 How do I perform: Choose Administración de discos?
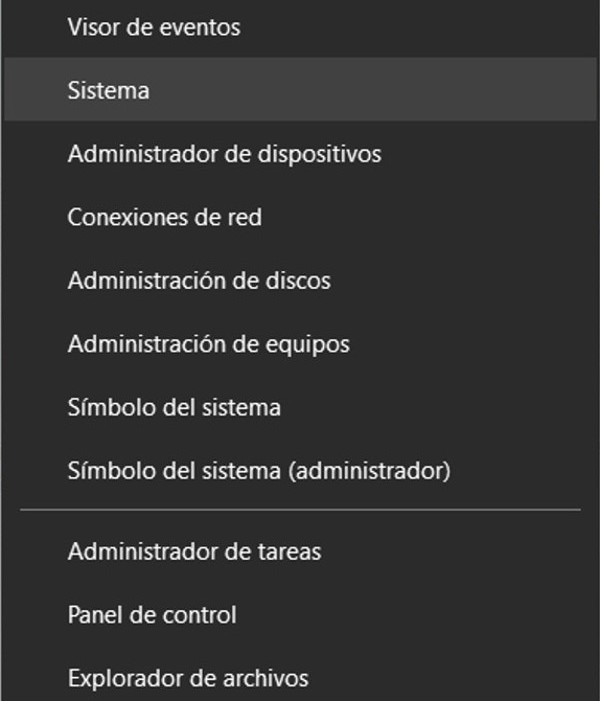[x=199, y=281]
